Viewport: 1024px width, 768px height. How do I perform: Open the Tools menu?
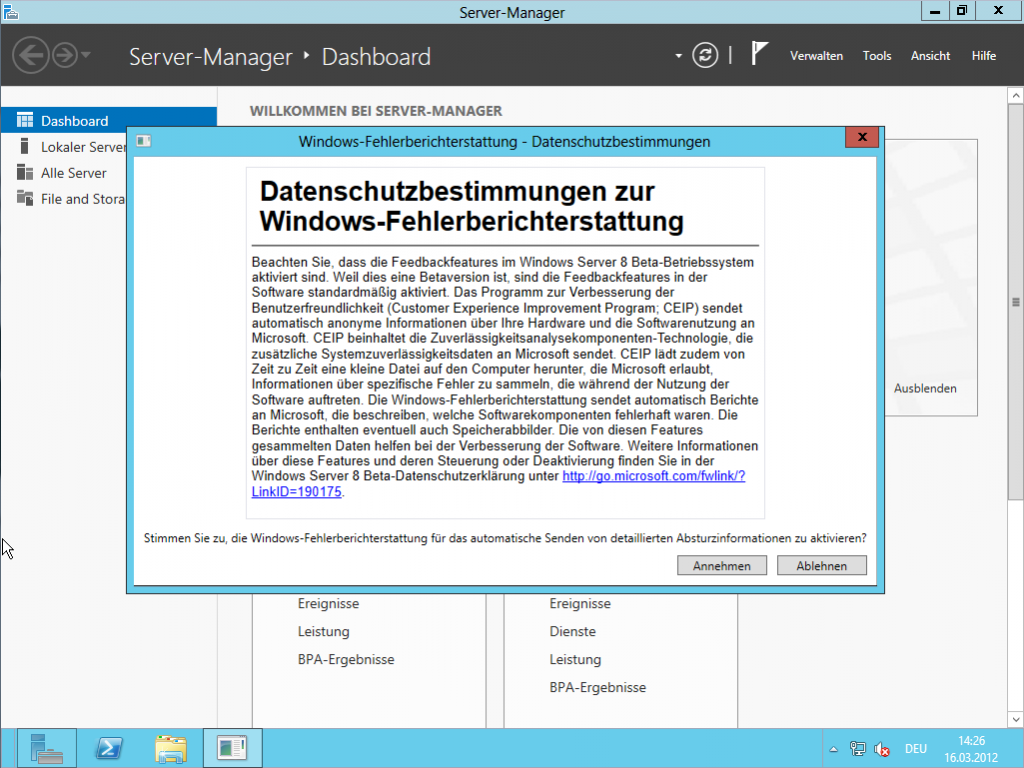click(x=876, y=56)
